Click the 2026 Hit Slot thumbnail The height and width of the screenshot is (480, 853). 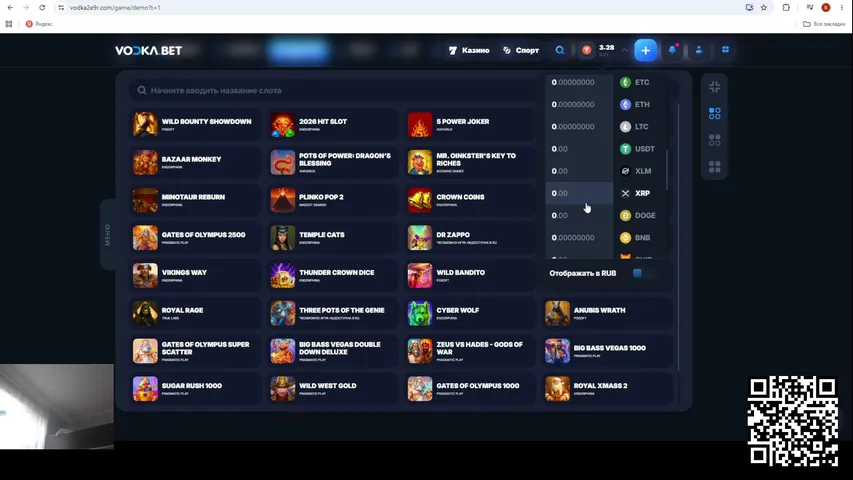[282, 125]
